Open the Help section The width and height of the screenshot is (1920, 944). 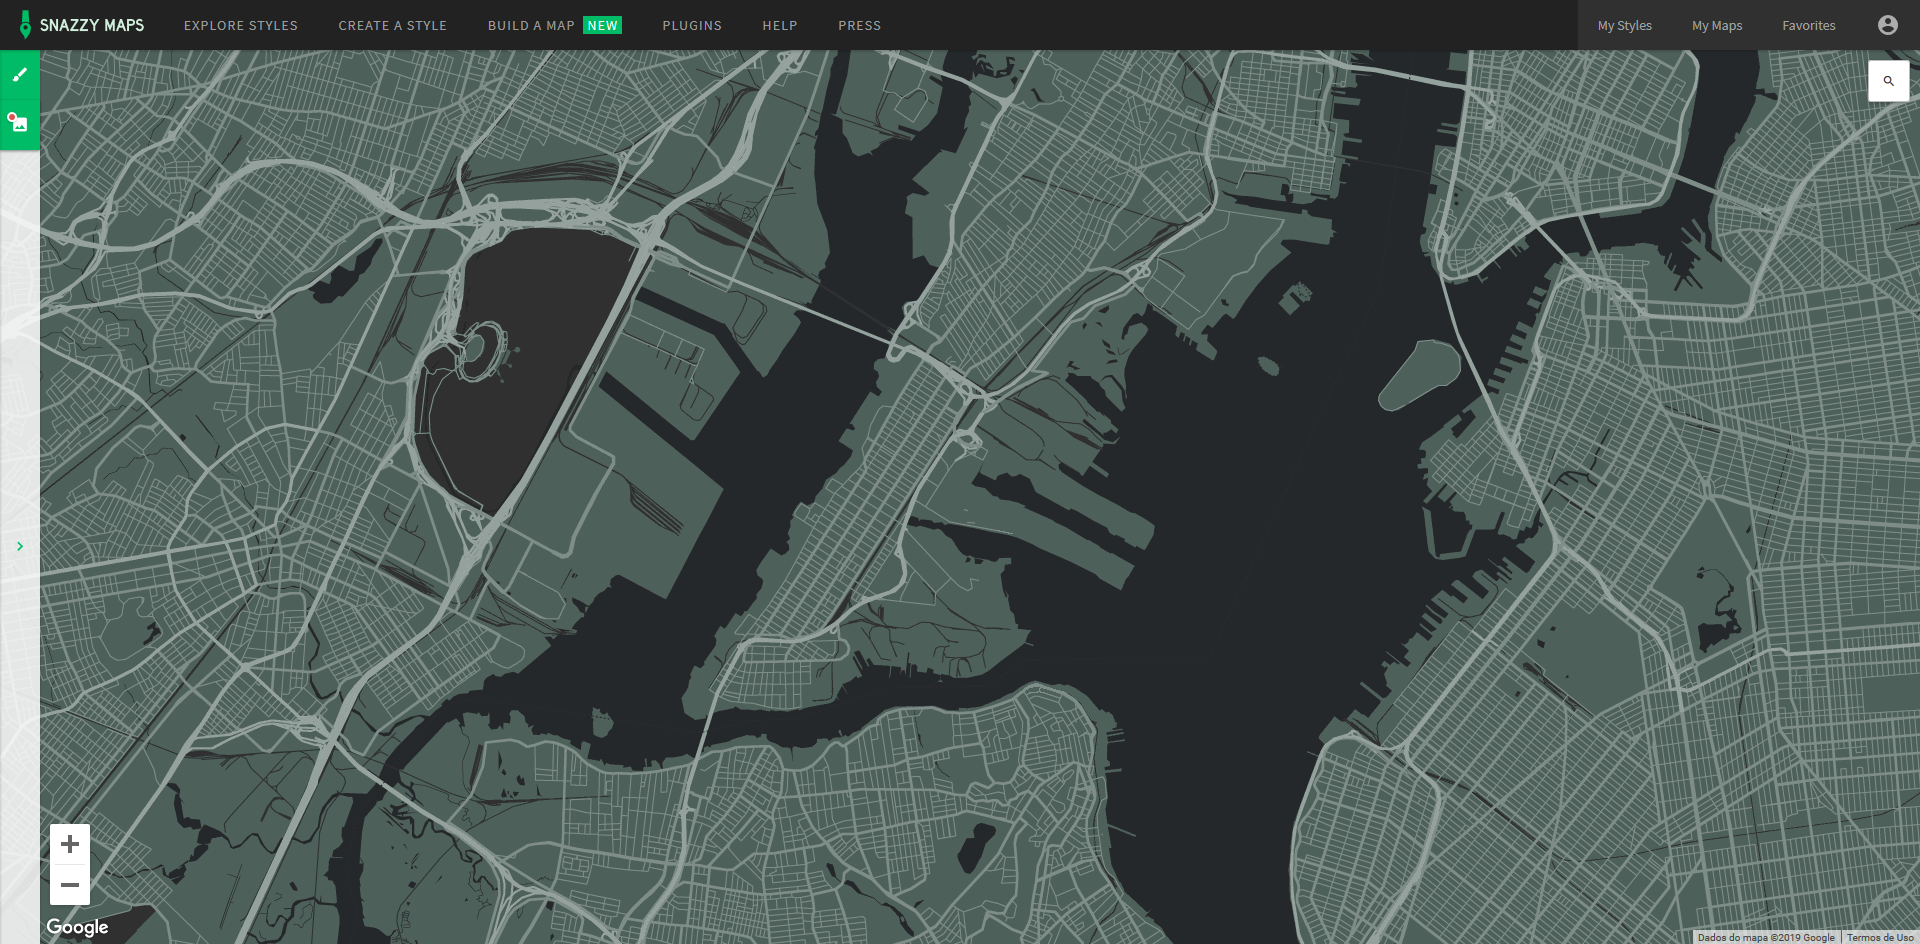(x=780, y=25)
